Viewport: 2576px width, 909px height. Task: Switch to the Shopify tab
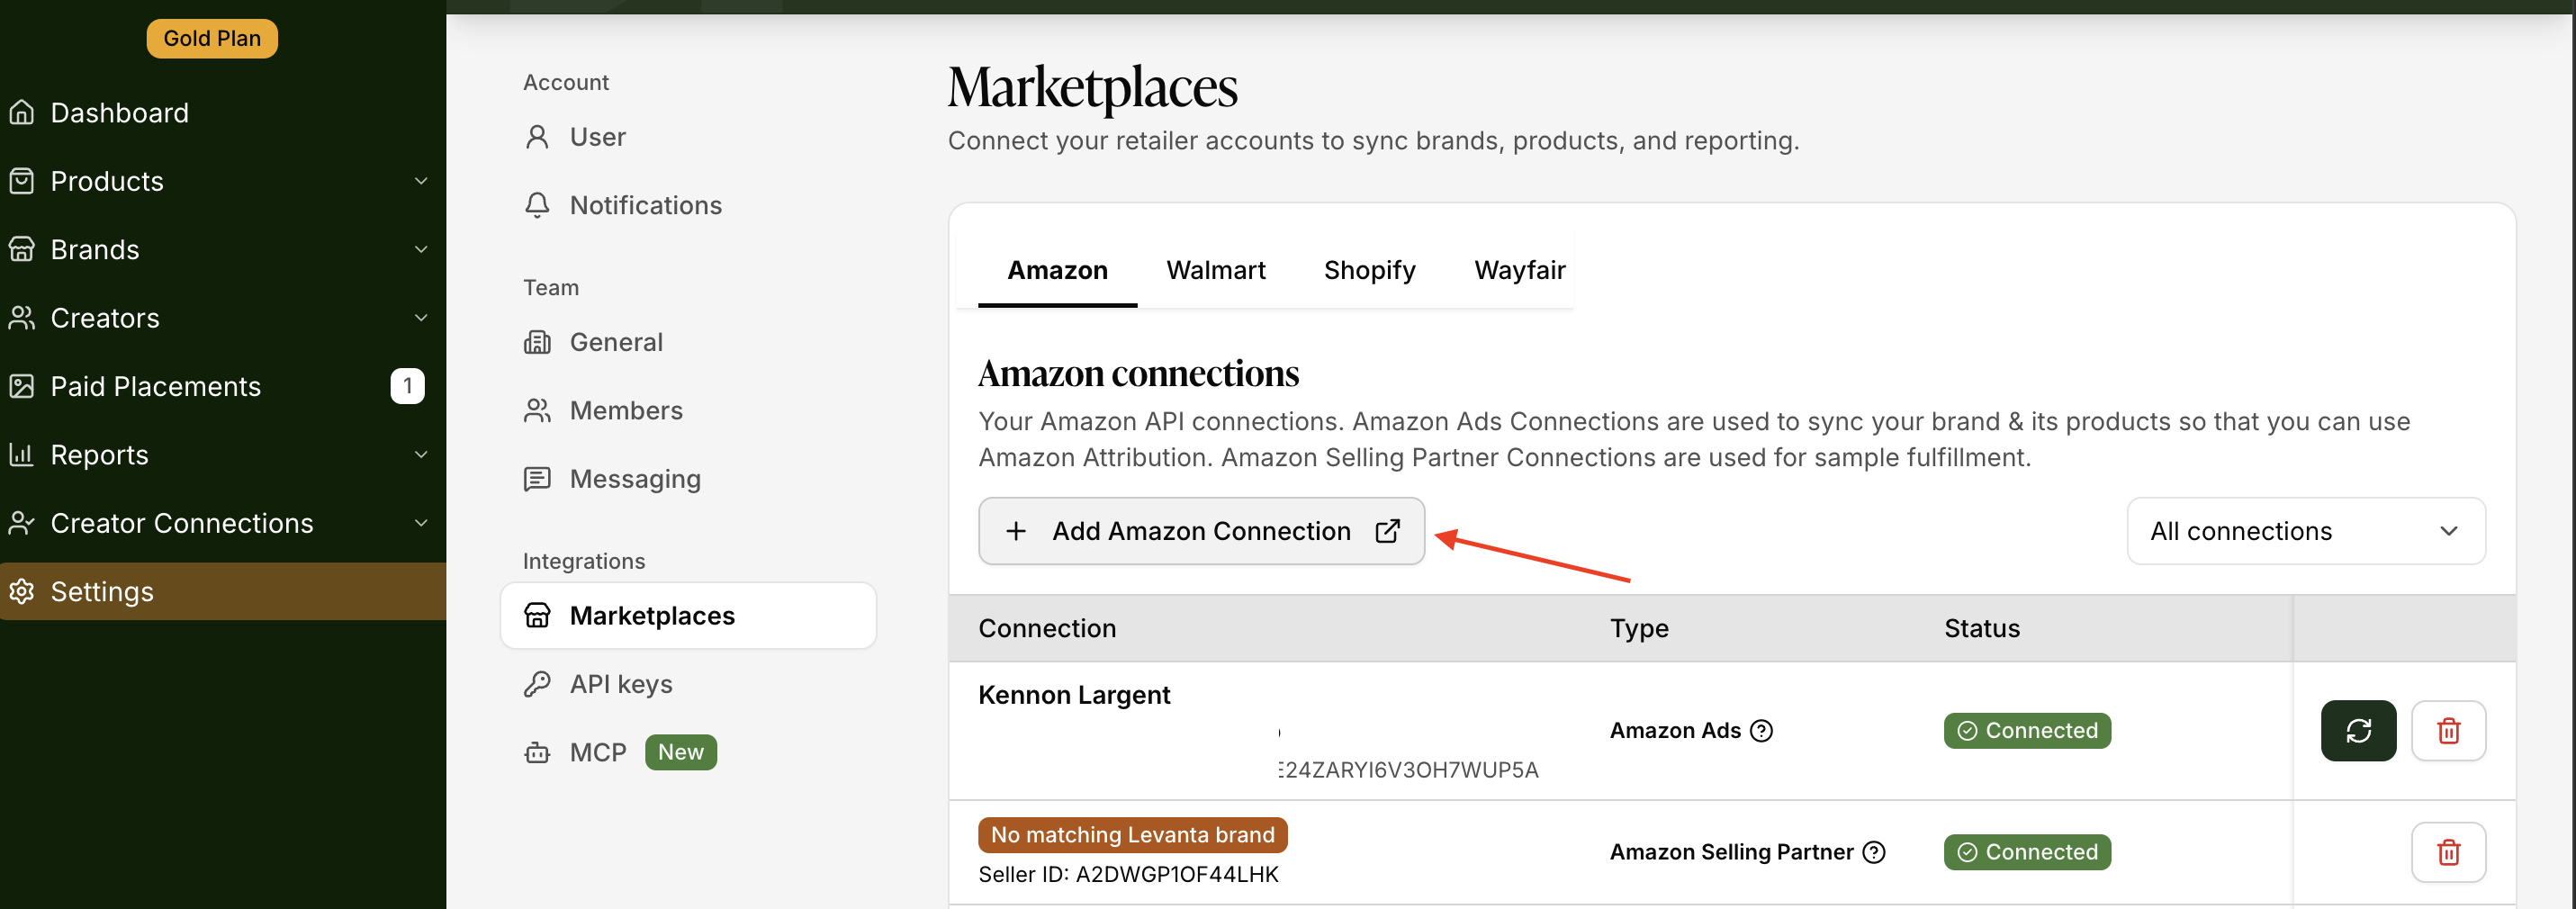[1369, 270]
